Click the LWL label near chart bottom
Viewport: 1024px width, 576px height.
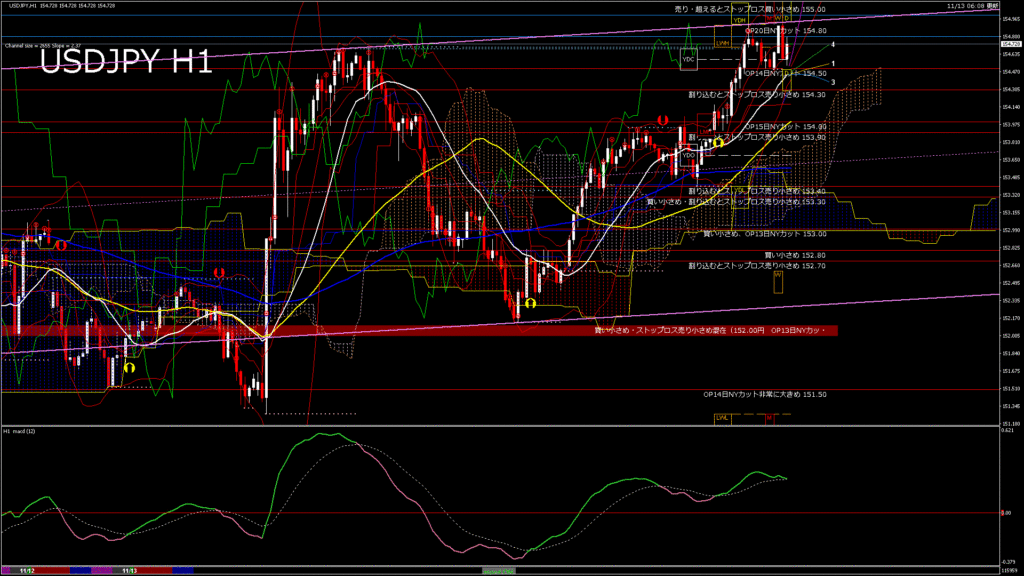pos(721,418)
